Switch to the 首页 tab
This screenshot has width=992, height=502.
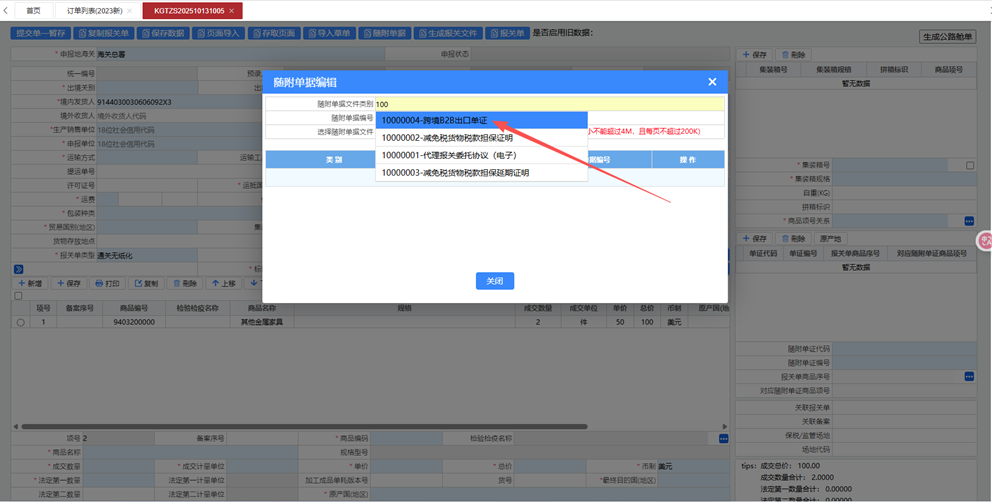point(33,10)
